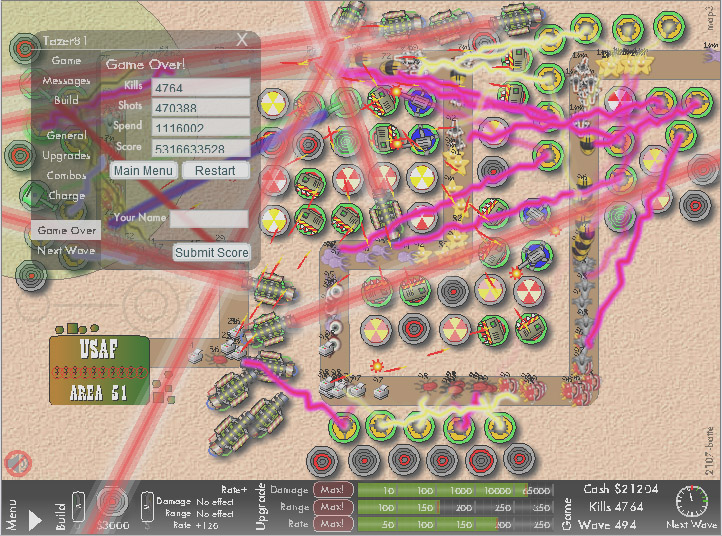Select the Charge menu entry
Screen dimensions: 722x536
tap(66, 196)
